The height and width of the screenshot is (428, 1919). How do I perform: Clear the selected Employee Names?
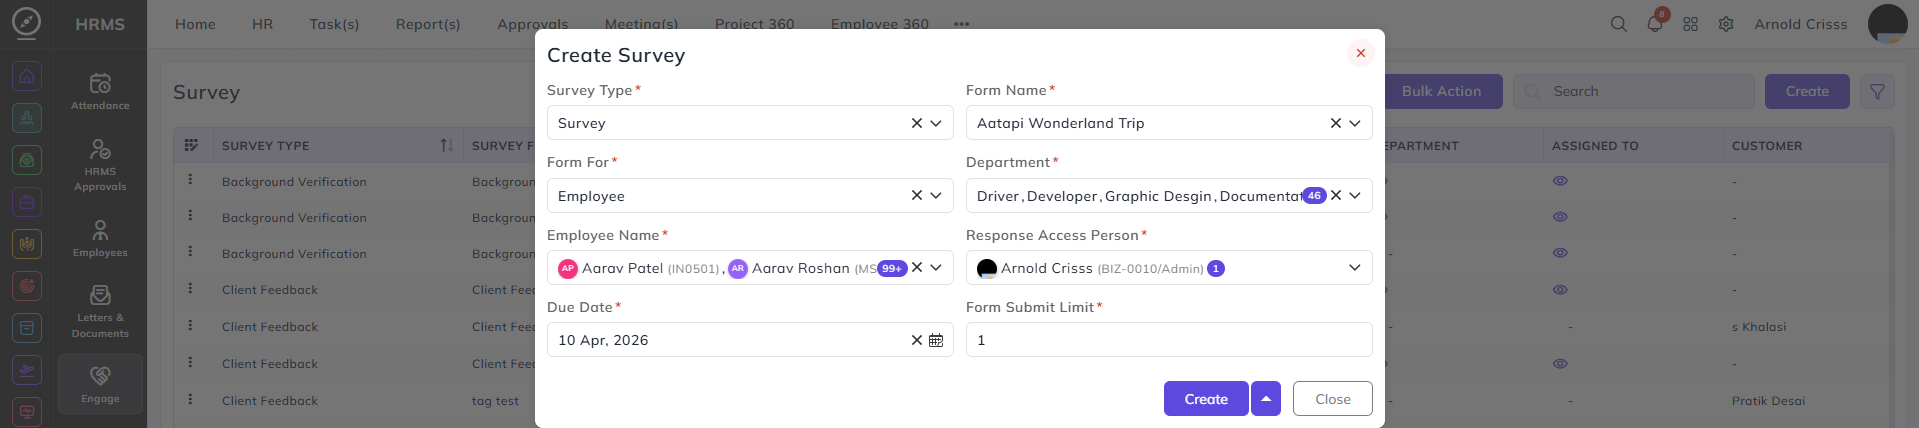916,267
